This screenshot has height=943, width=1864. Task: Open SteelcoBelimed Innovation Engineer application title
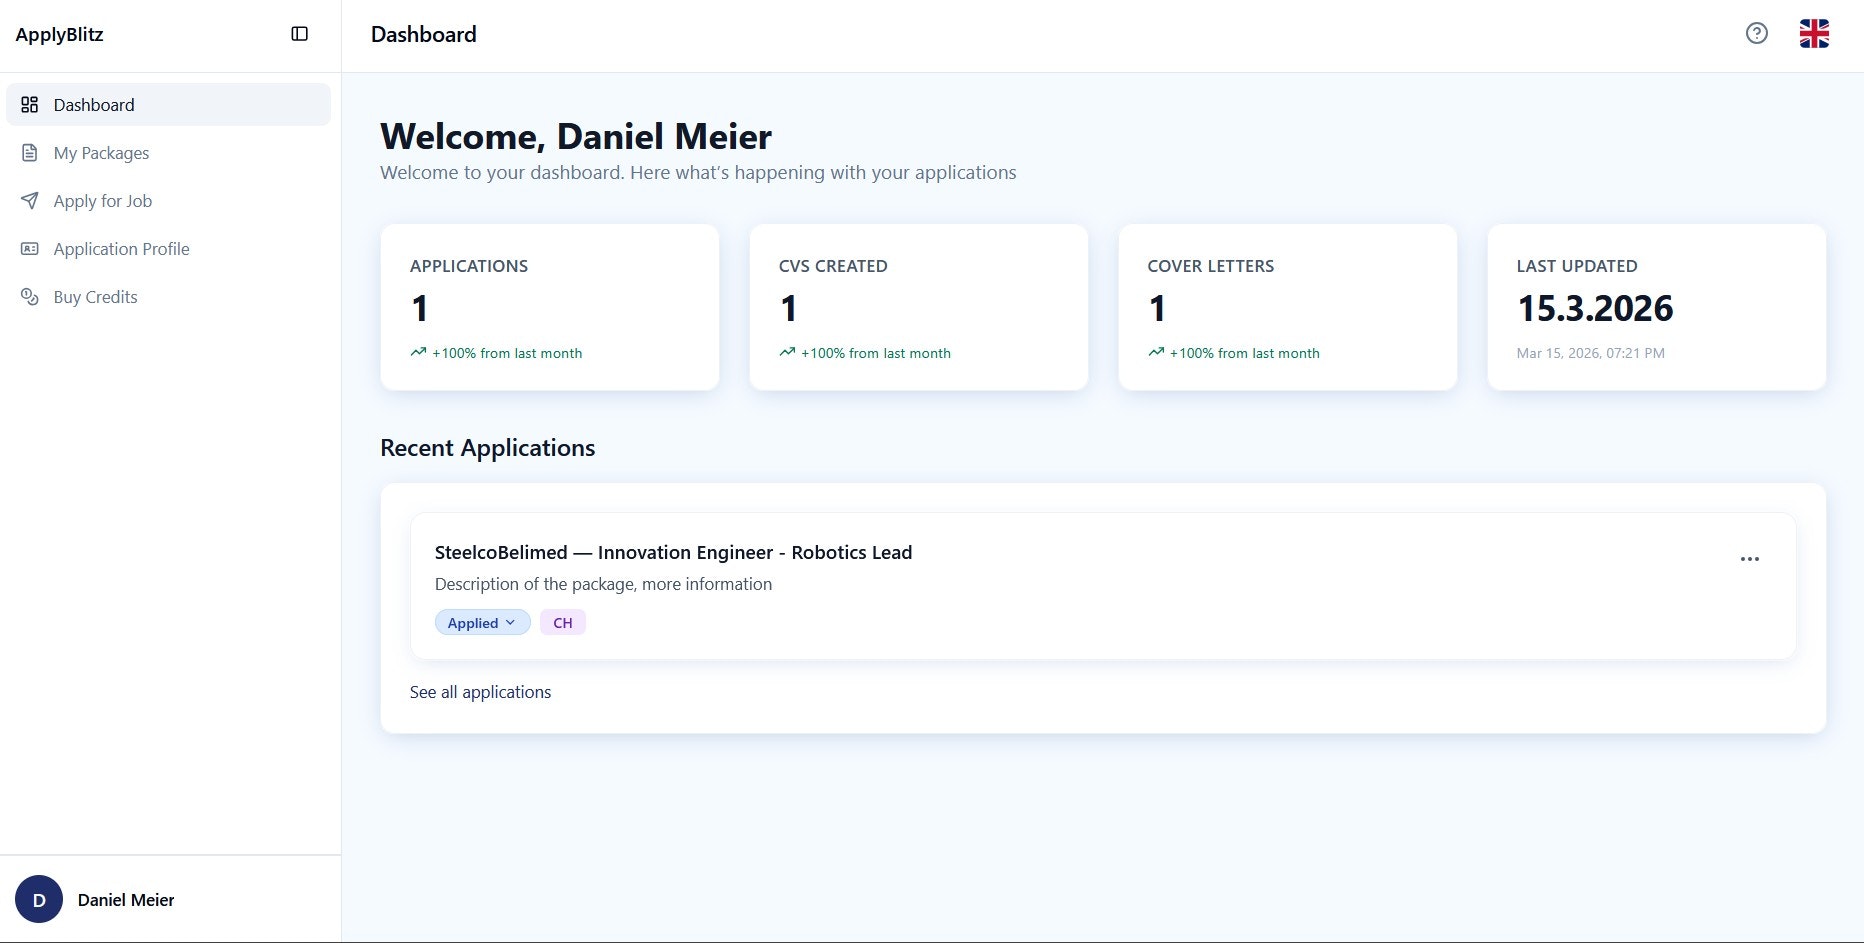click(673, 552)
